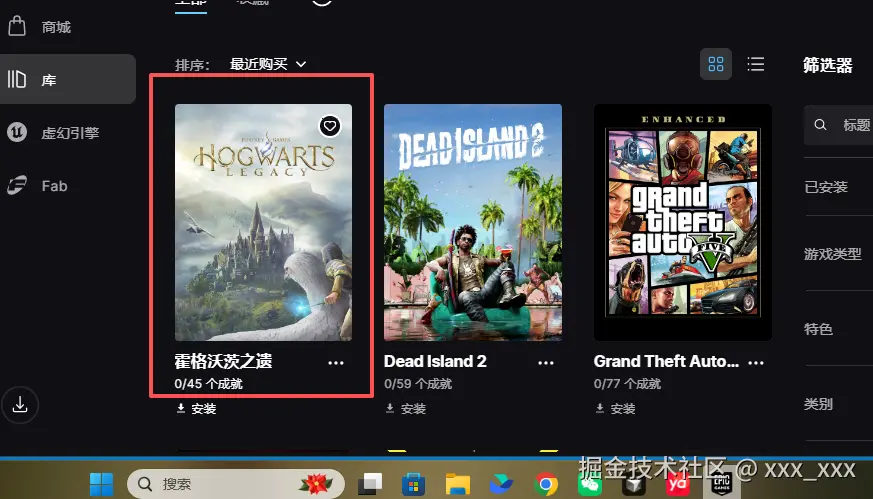Click the 标题 filter search field
The image size is (873, 499).
click(850, 125)
